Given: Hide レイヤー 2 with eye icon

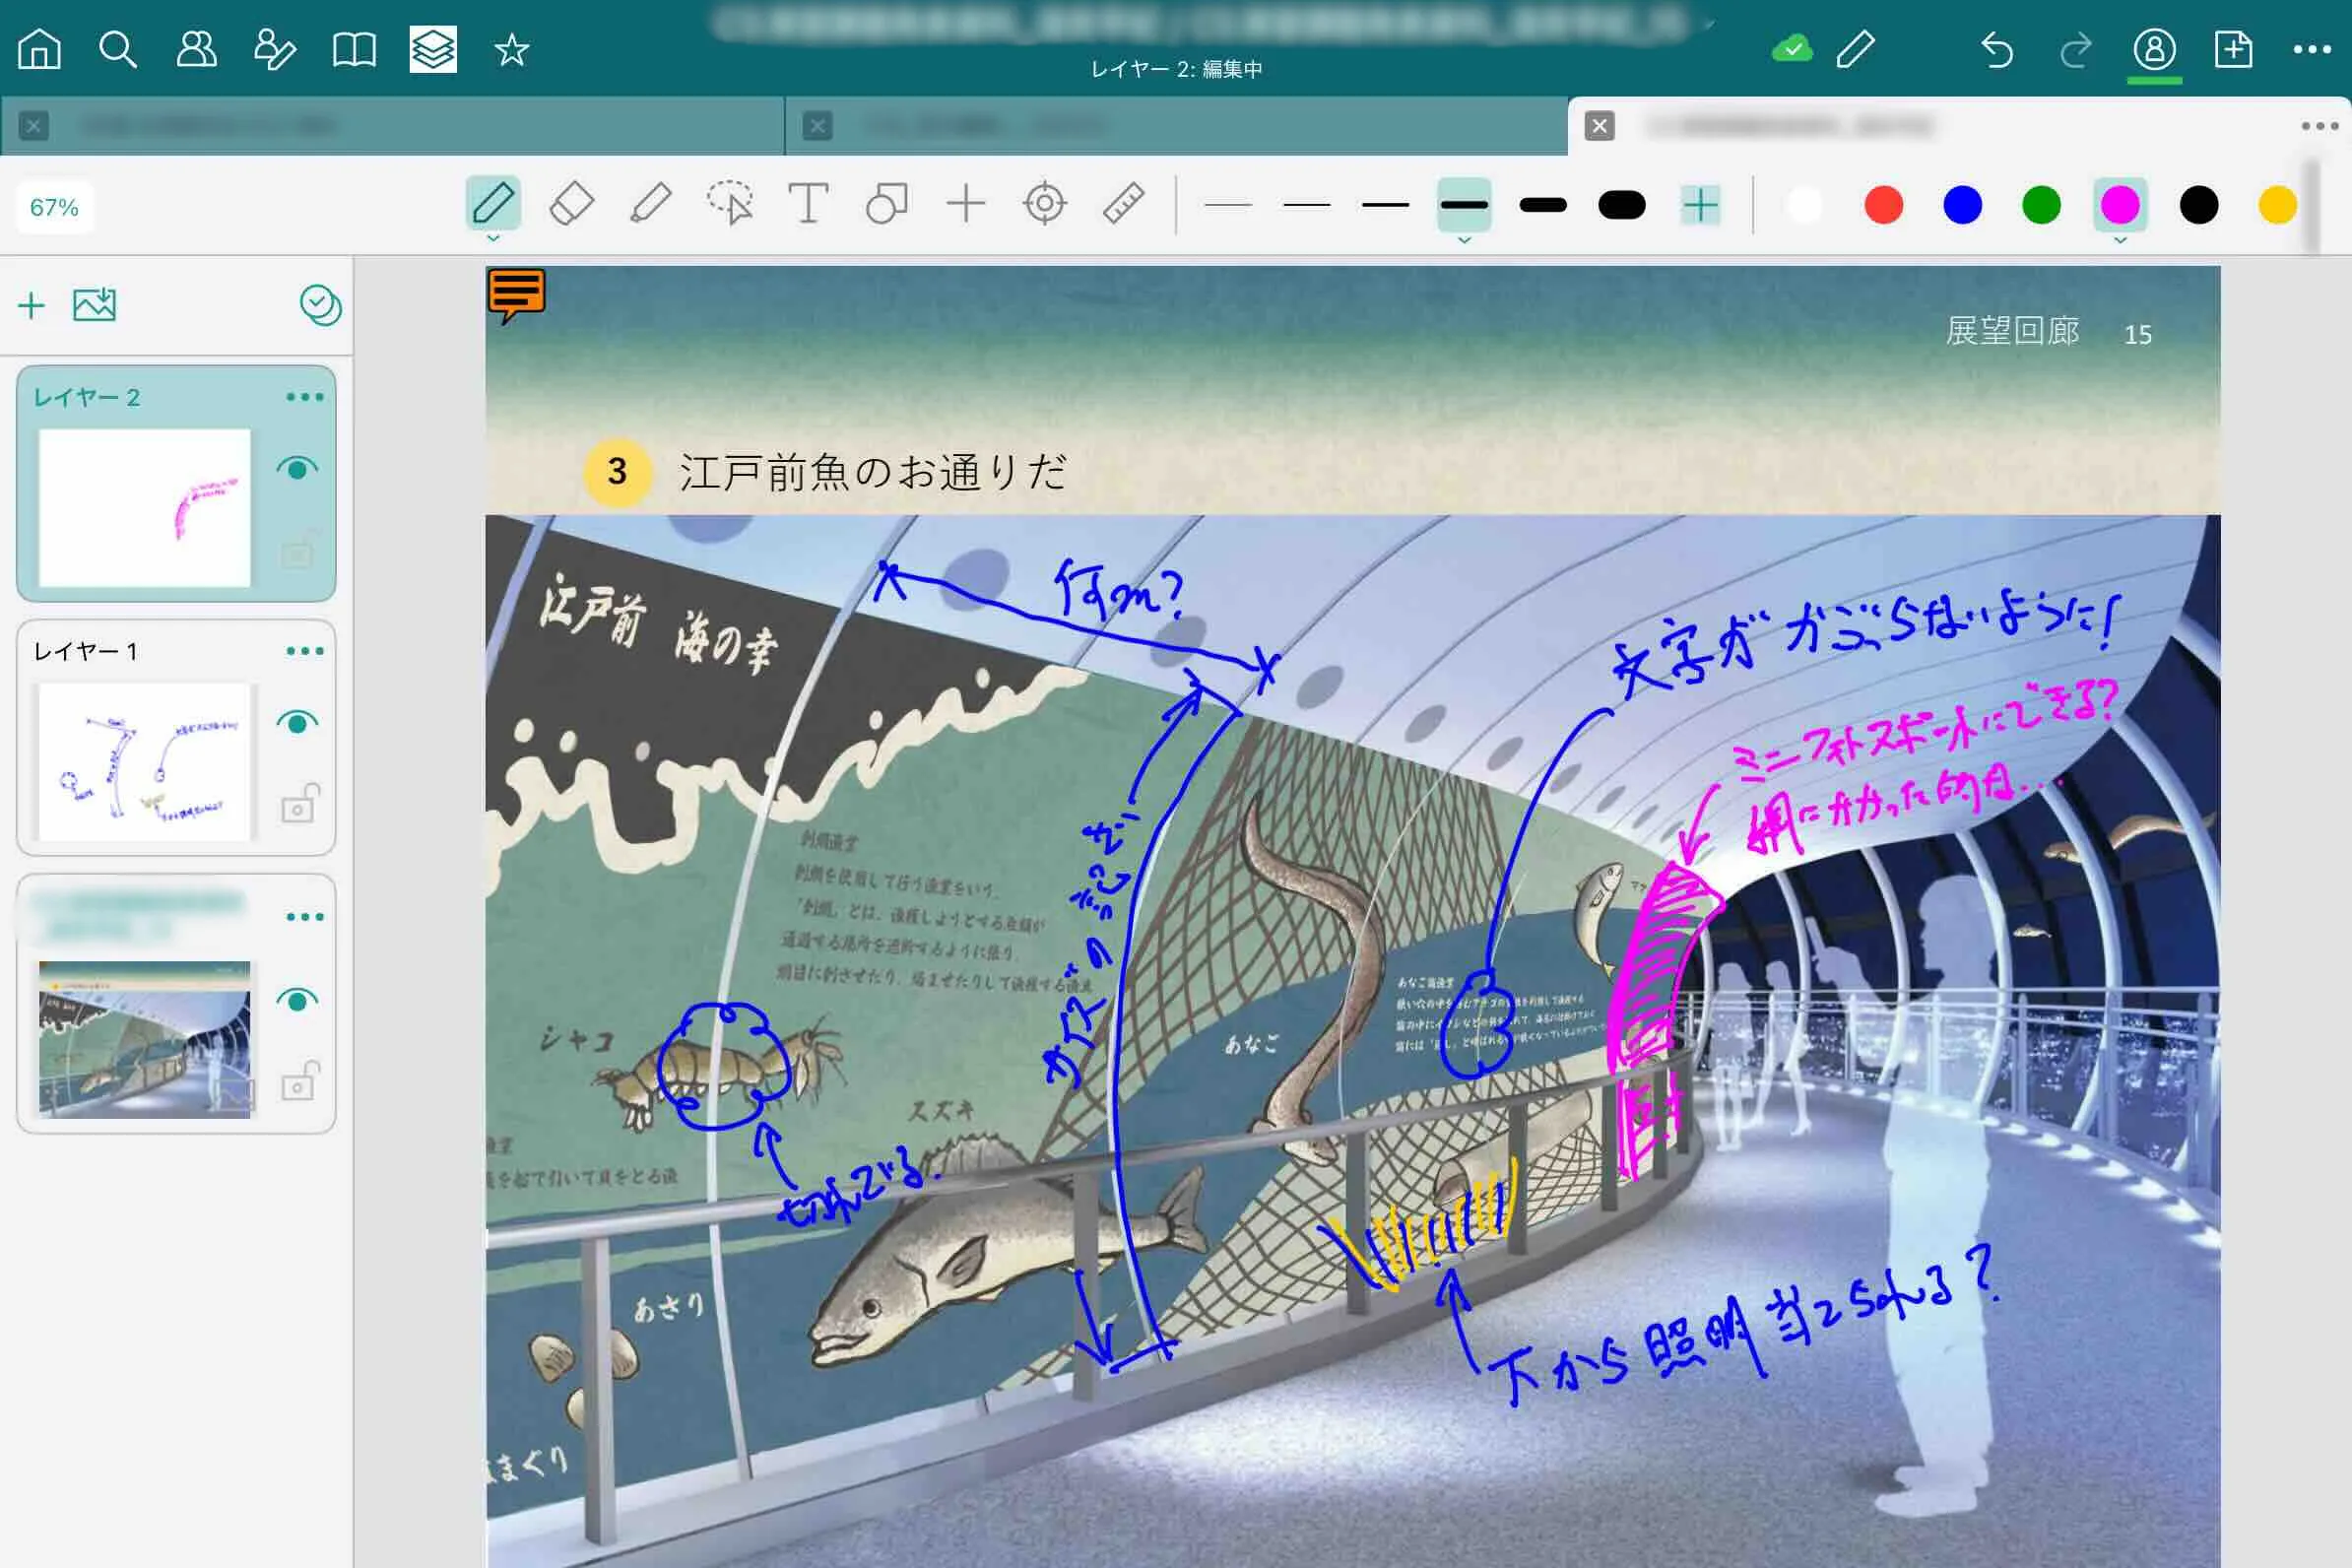Looking at the screenshot, I should [297, 468].
